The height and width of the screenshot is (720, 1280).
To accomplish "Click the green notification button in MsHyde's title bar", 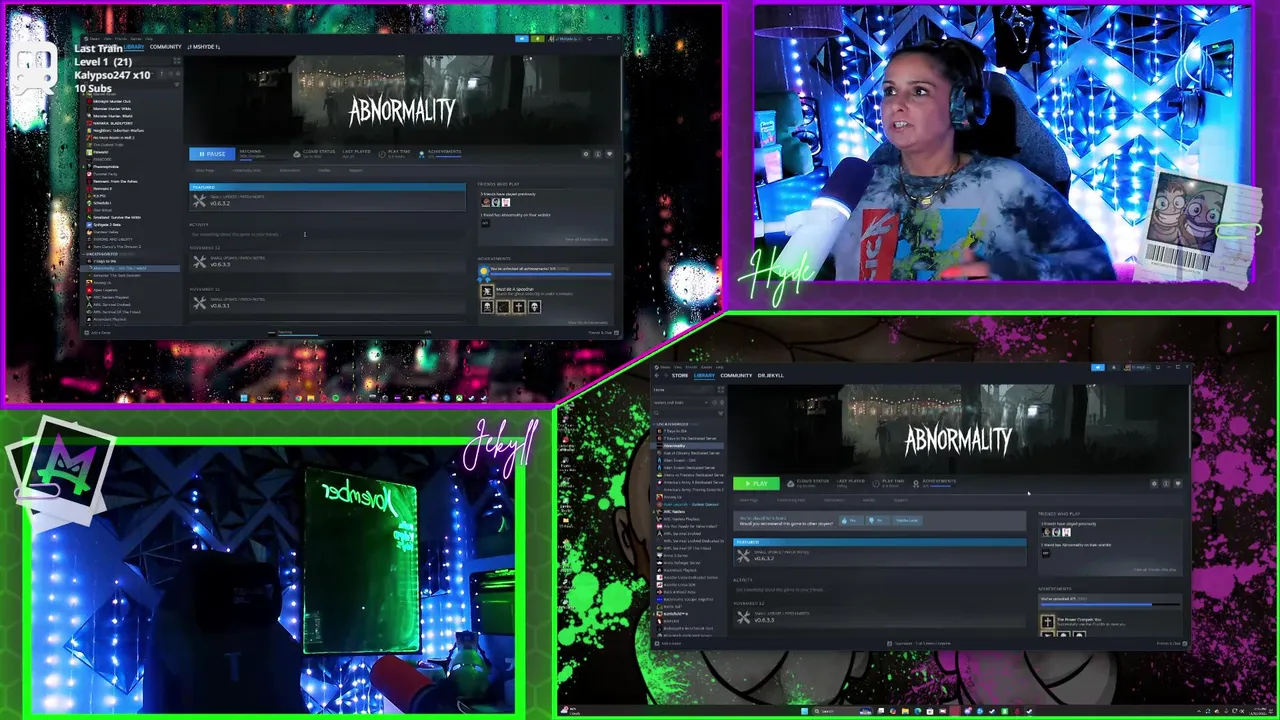I will coord(538,39).
